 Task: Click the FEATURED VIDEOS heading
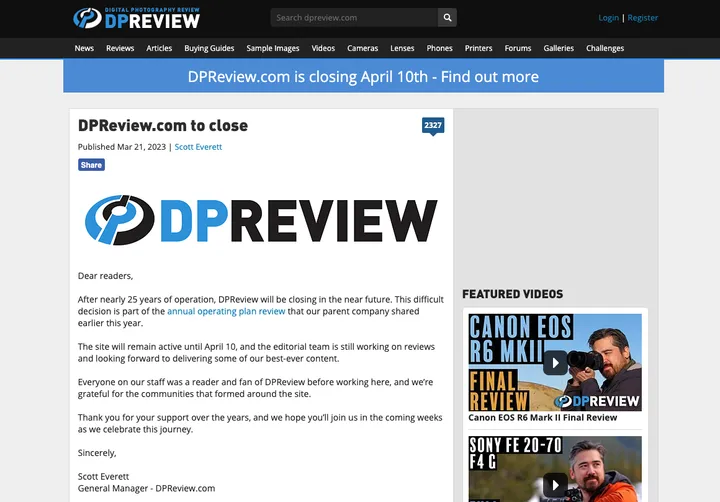[512, 294]
